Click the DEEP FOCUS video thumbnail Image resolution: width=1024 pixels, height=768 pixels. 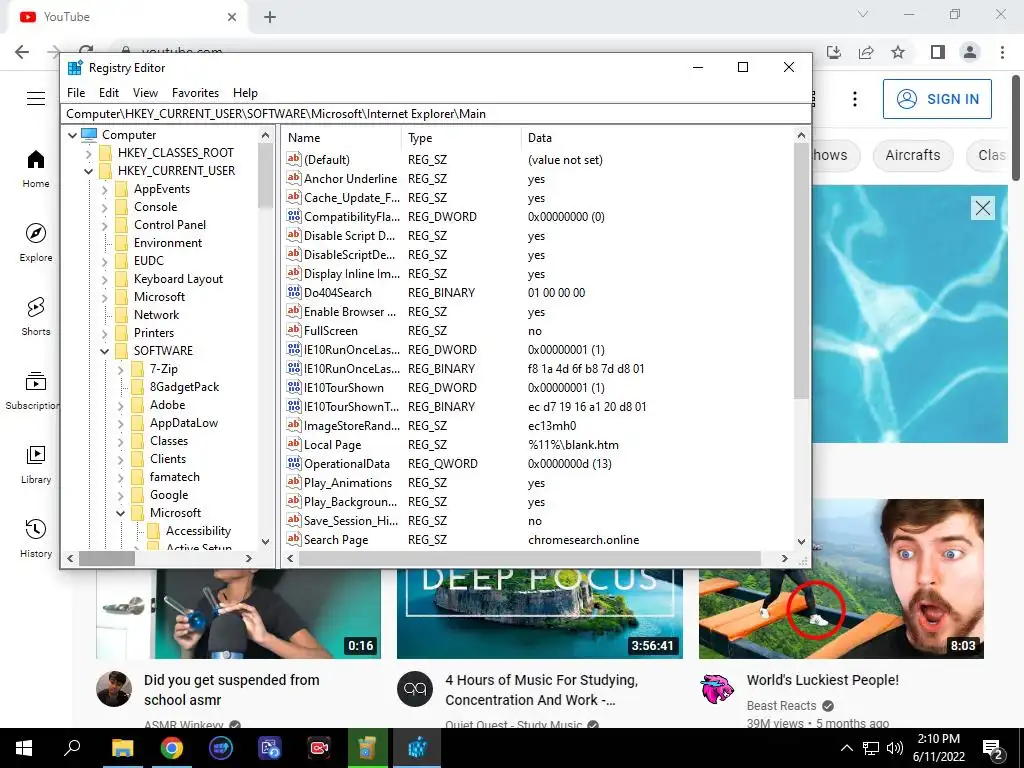click(540, 614)
